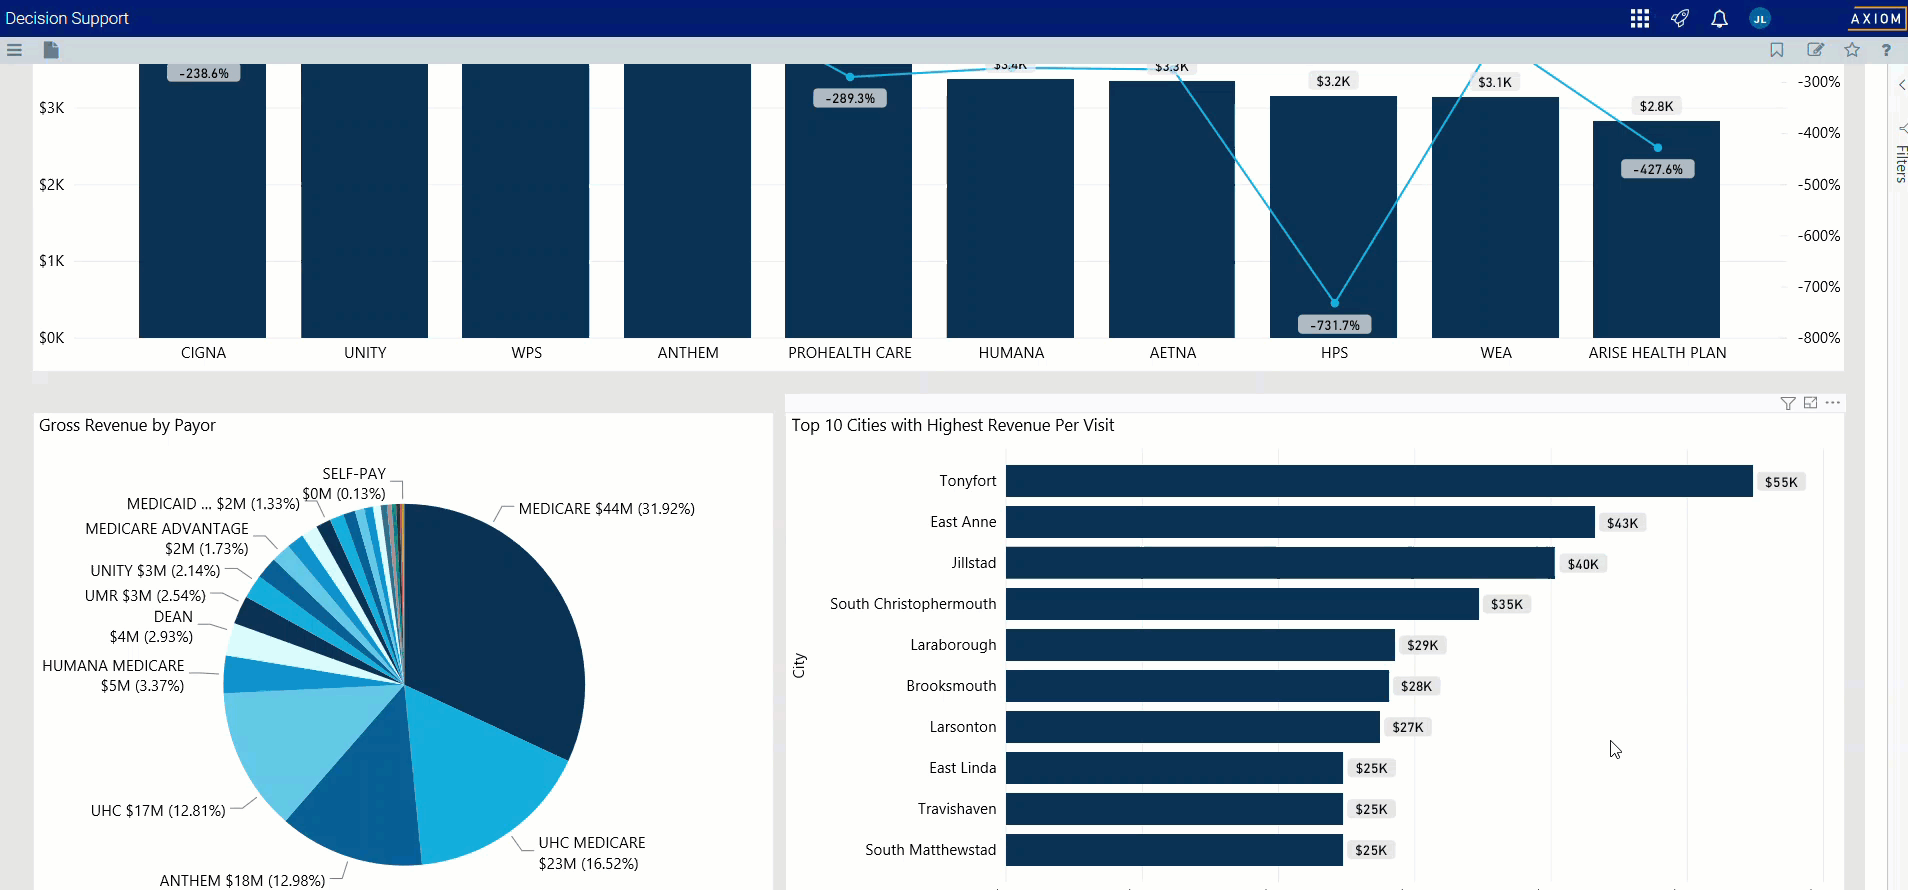Click the -238.6% data label
Viewport: 1908px width, 890px height.
[203, 73]
